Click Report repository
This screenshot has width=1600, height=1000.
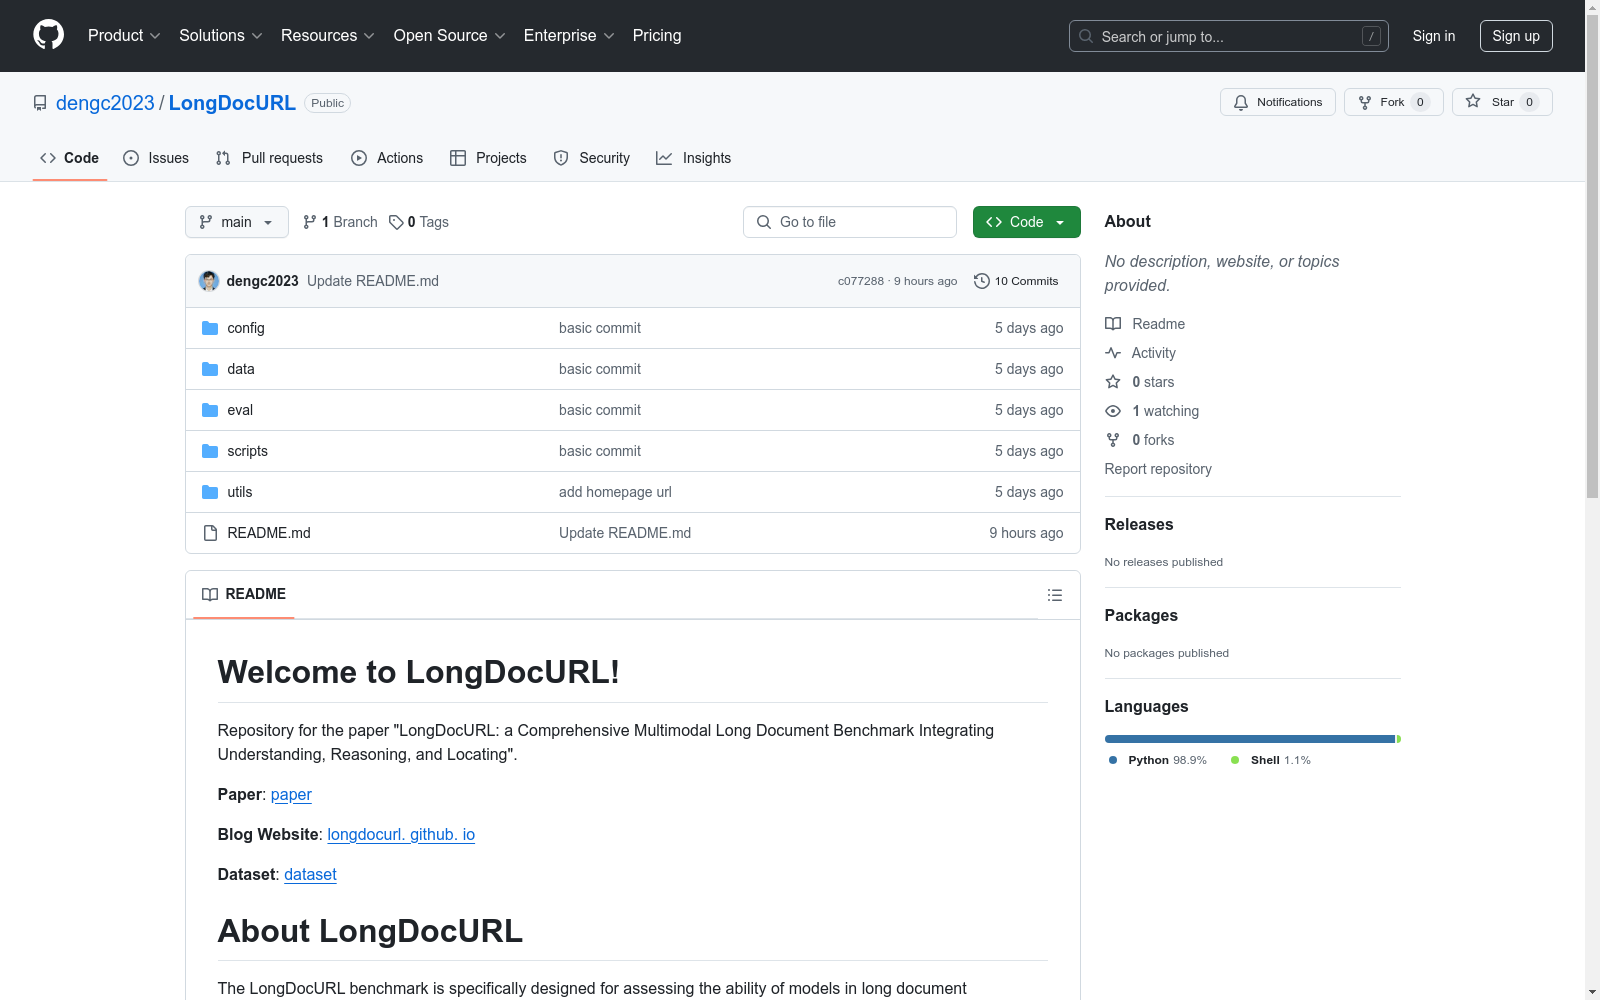[1158, 469]
